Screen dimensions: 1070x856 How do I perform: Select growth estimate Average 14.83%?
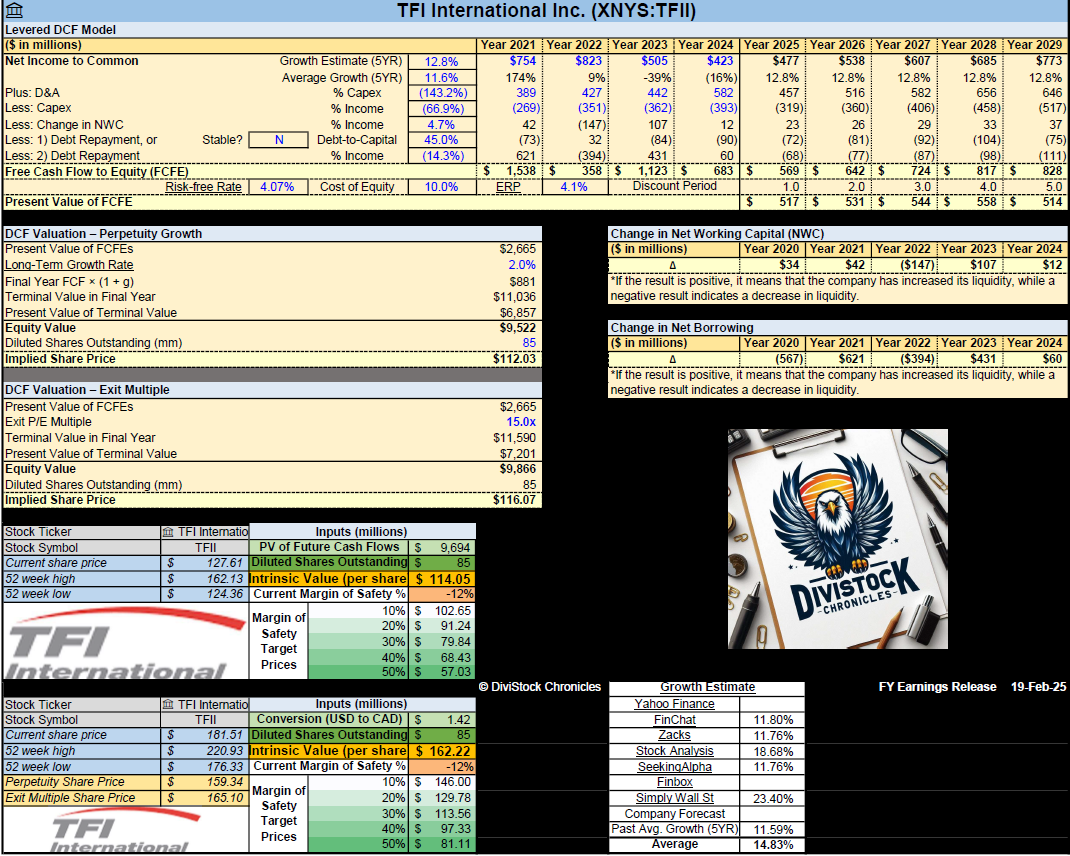point(772,845)
